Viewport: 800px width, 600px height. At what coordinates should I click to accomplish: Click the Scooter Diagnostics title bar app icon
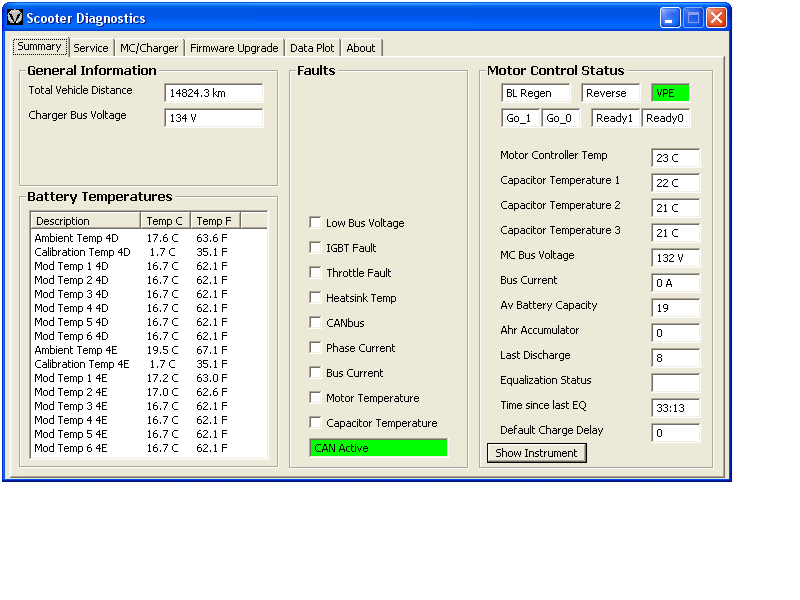[x=15, y=17]
